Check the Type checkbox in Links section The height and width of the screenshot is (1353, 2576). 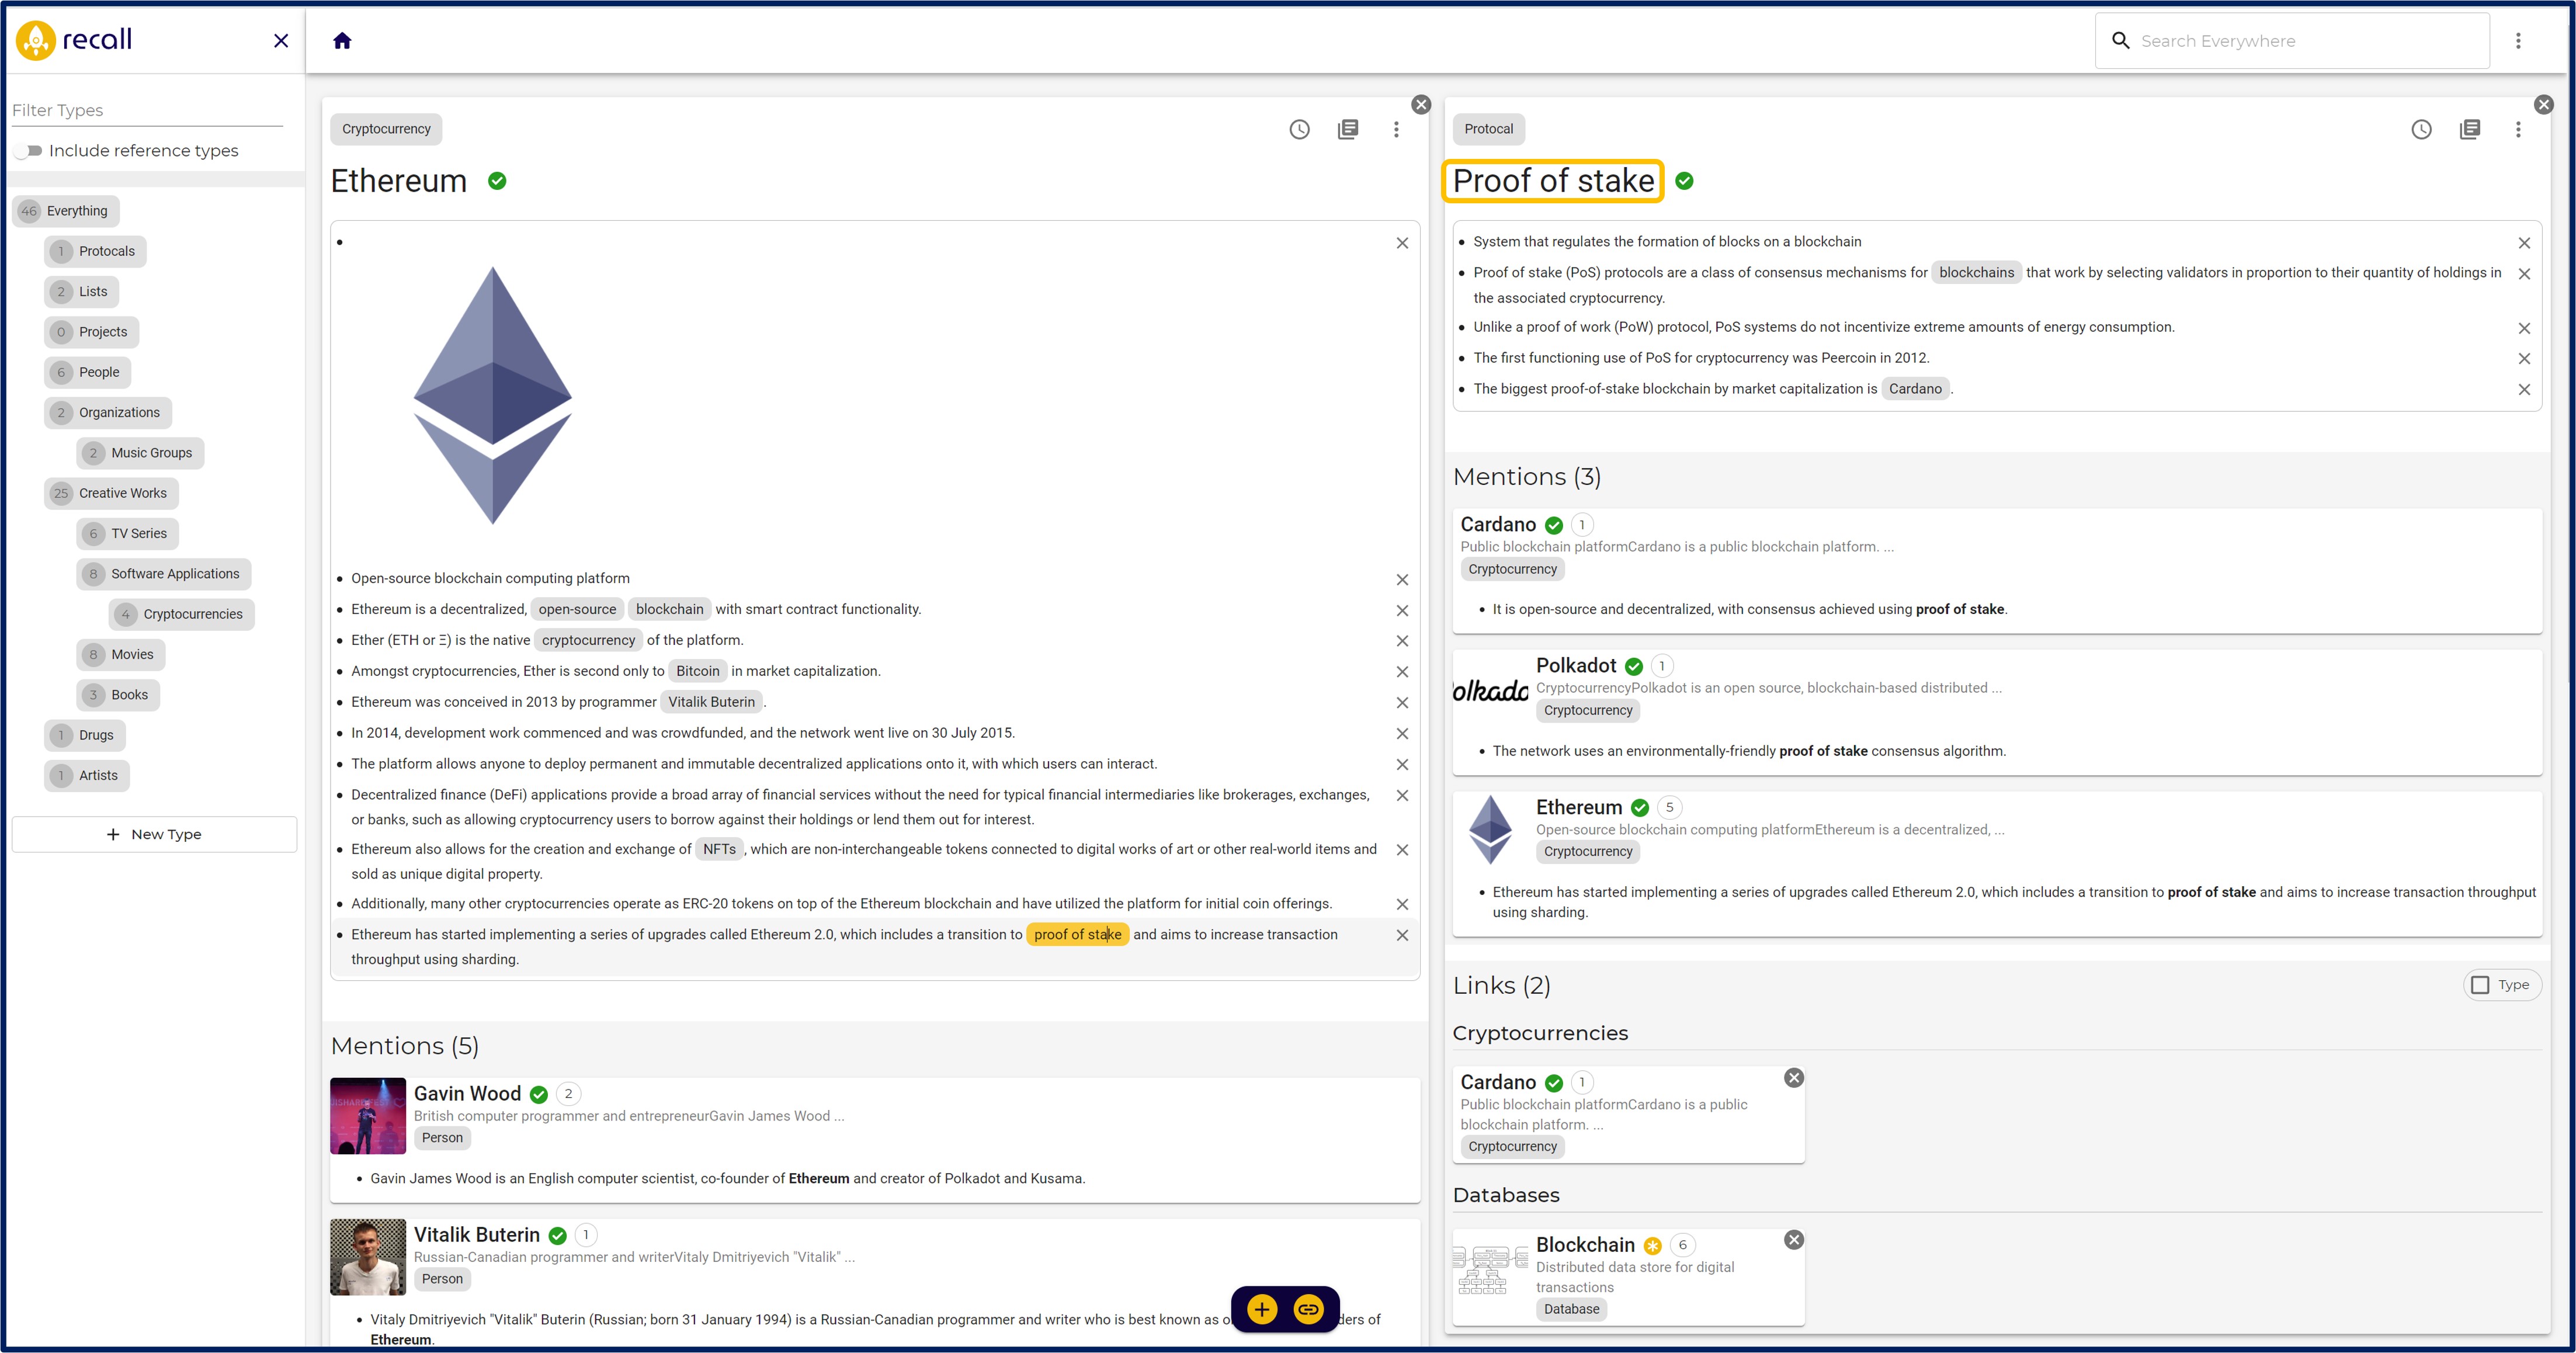click(2480, 985)
